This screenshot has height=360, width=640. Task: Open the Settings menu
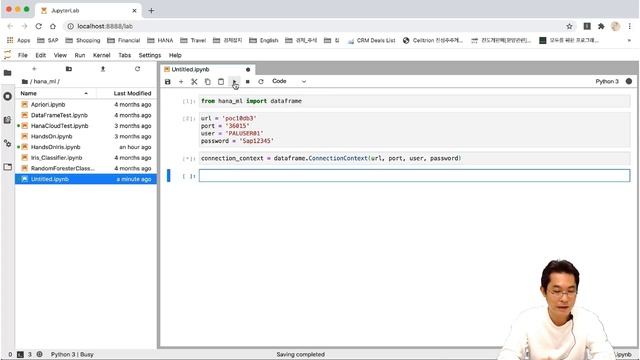(x=150, y=55)
